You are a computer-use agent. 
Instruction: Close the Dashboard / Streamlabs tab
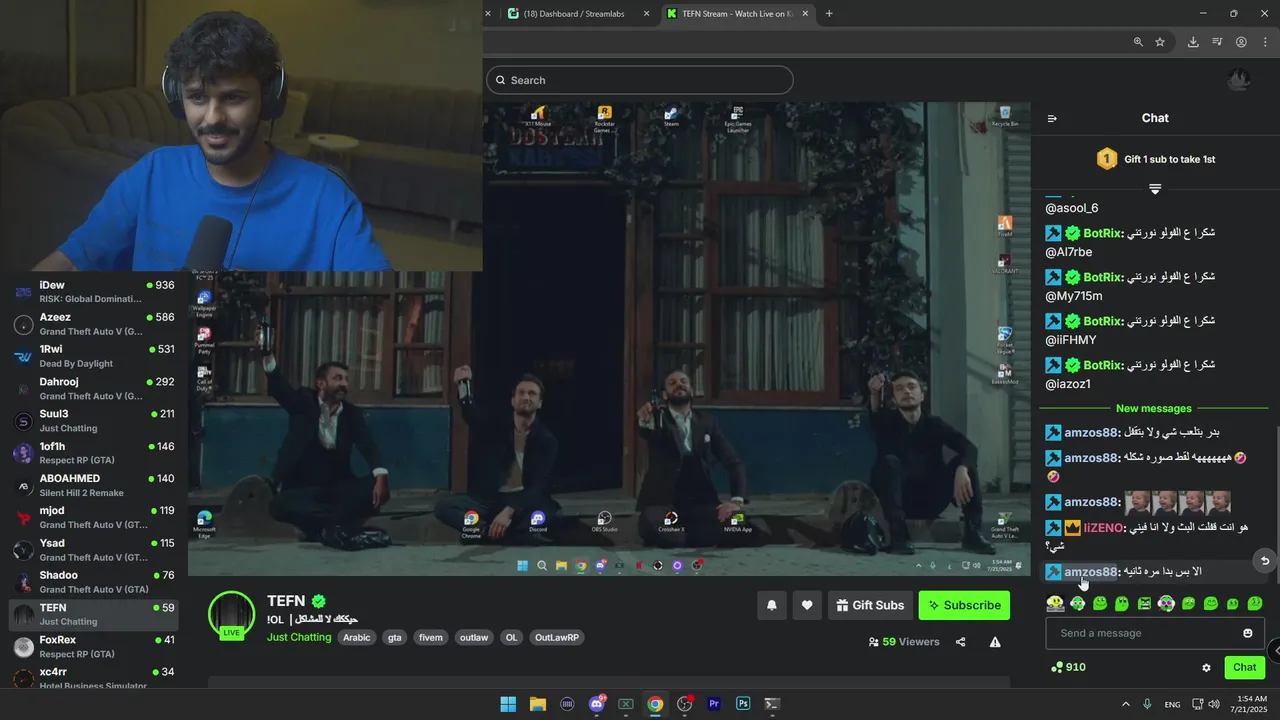click(x=646, y=14)
